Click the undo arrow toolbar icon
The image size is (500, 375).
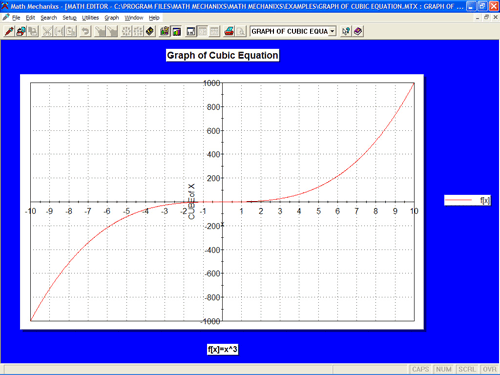pyautogui.click(x=86, y=31)
